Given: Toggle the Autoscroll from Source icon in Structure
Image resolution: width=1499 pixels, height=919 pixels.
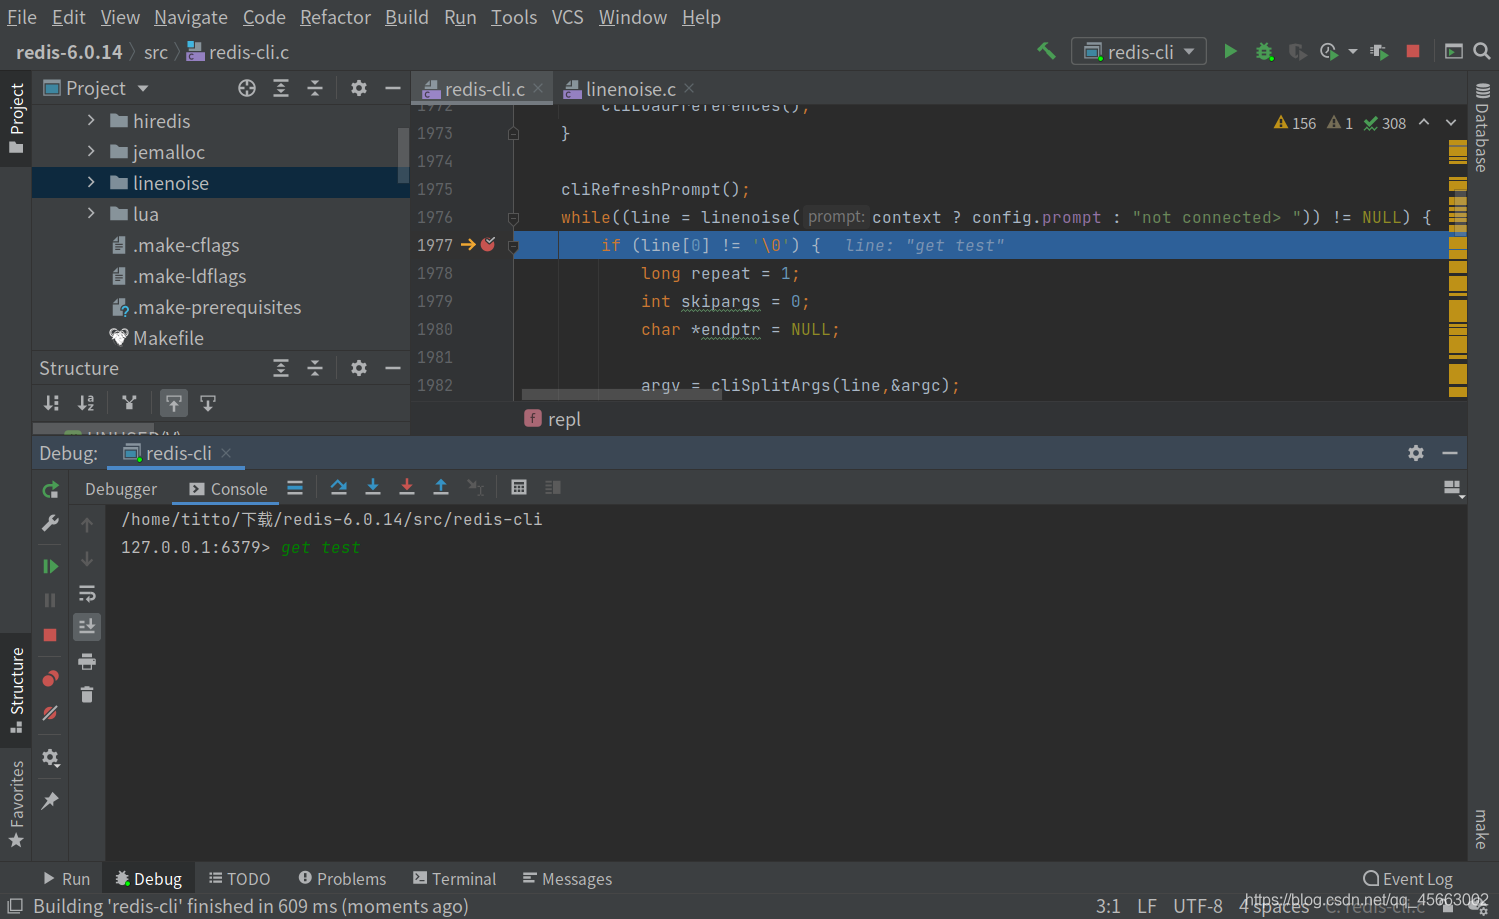Looking at the screenshot, I should coord(208,403).
